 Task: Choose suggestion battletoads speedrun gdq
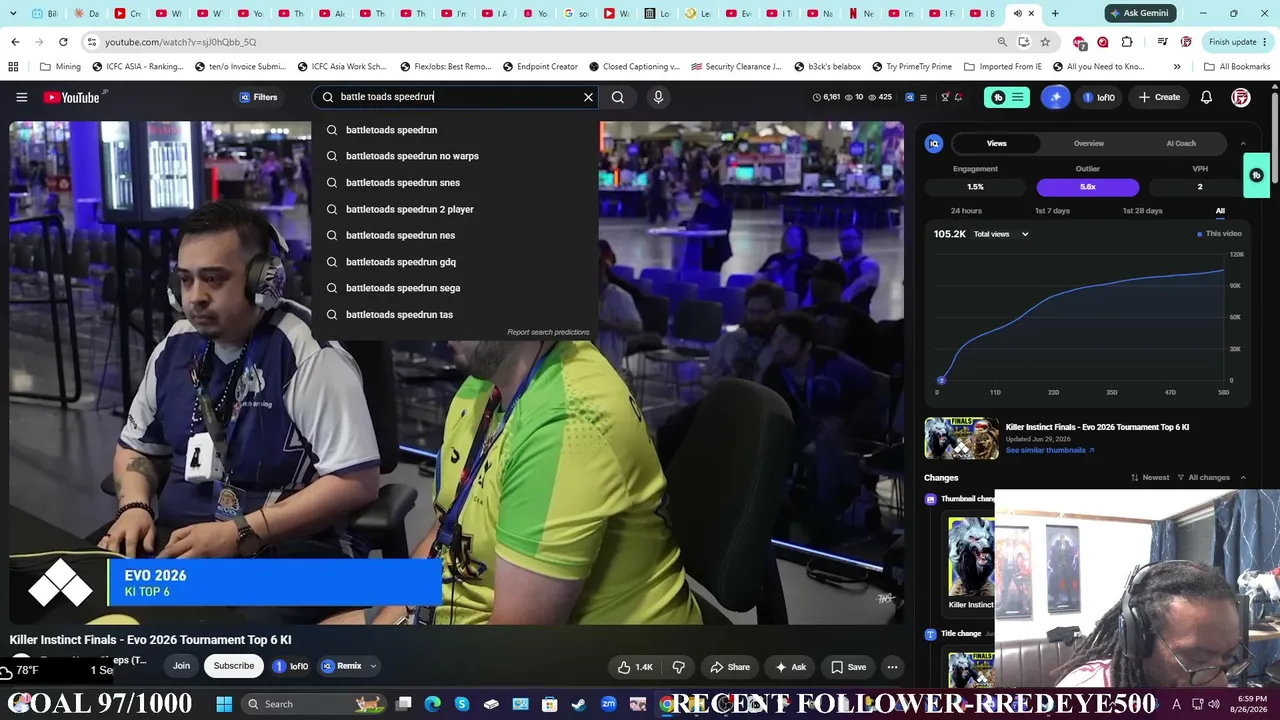[x=455, y=262]
